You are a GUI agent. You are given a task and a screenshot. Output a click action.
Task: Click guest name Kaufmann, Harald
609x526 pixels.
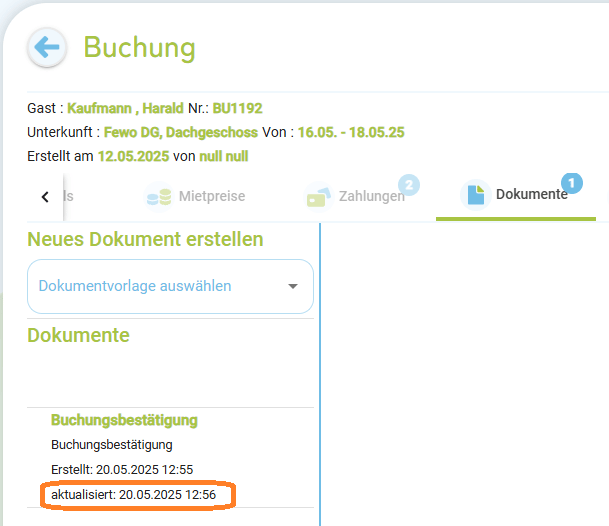pyautogui.click(x=125, y=108)
